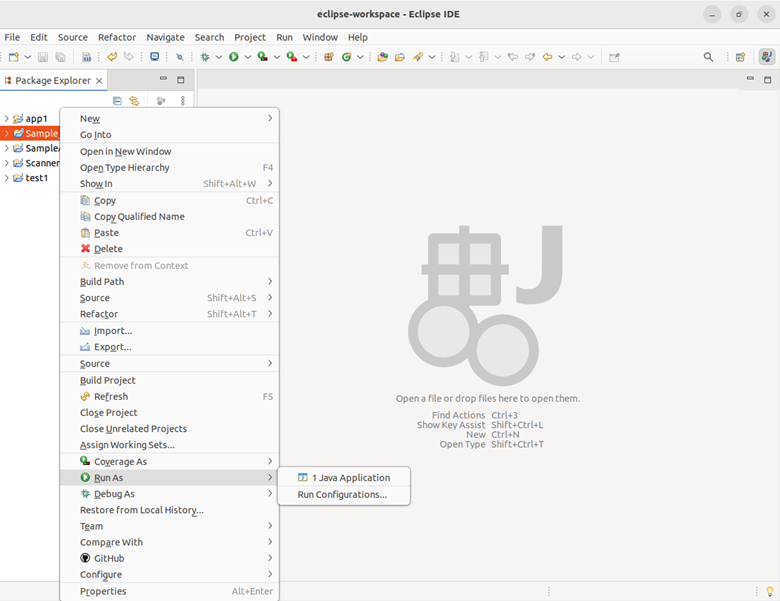Image resolution: width=780 pixels, height=601 pixels.
Task: Expand the test1 project tree node
Action: 6,178
